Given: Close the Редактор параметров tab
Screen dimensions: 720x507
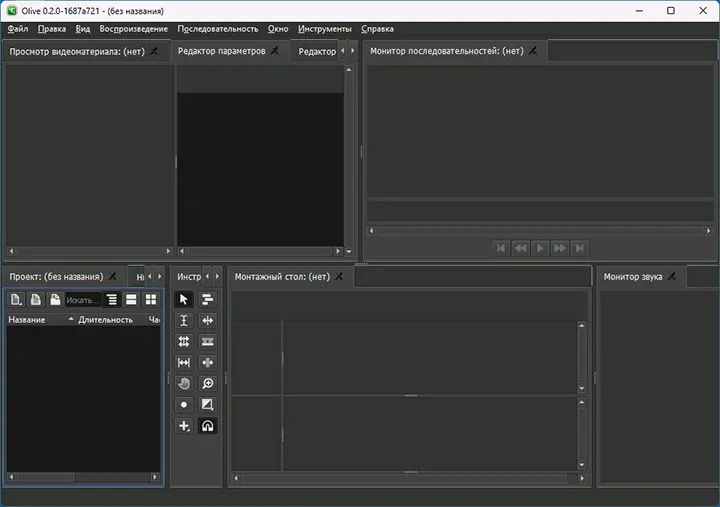Looking at the screenshot, I should tap(275, 51).
